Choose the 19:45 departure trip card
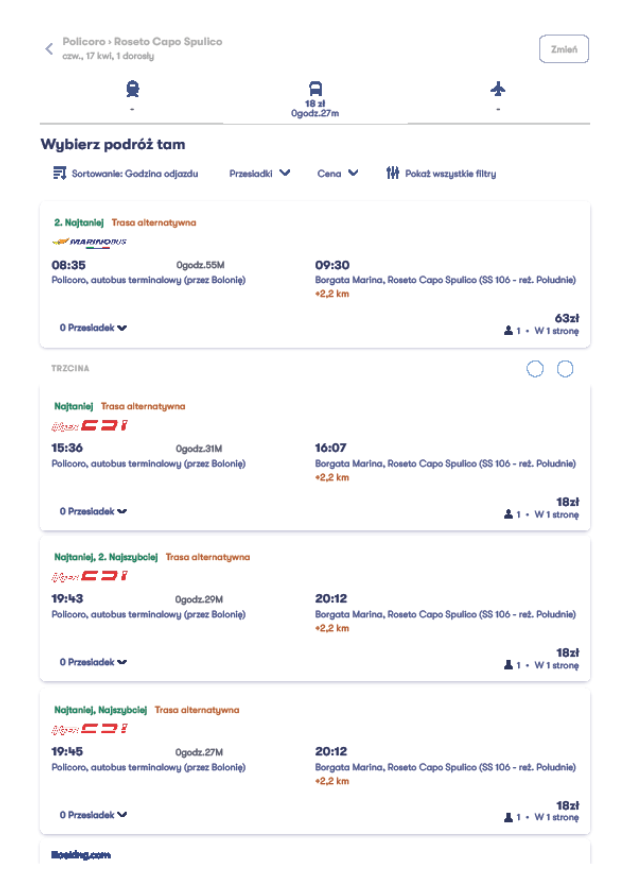The height and width of the screenshot is (895, 632). tap(315, 762)
